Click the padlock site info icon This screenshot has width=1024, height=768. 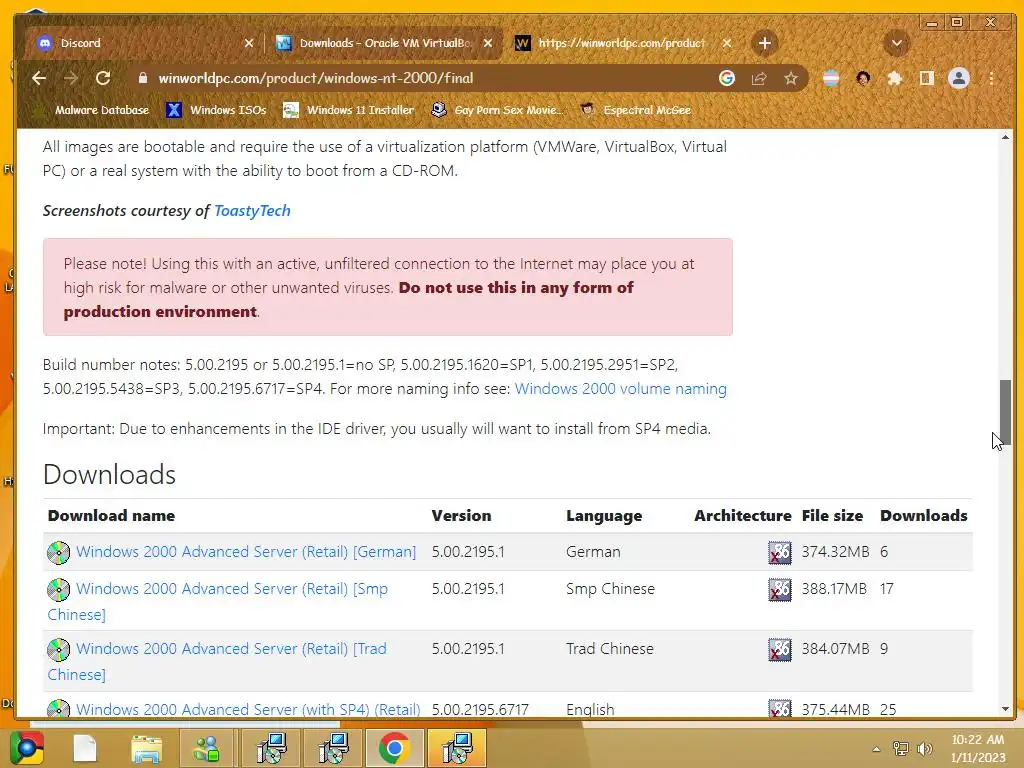click(142, 78)
